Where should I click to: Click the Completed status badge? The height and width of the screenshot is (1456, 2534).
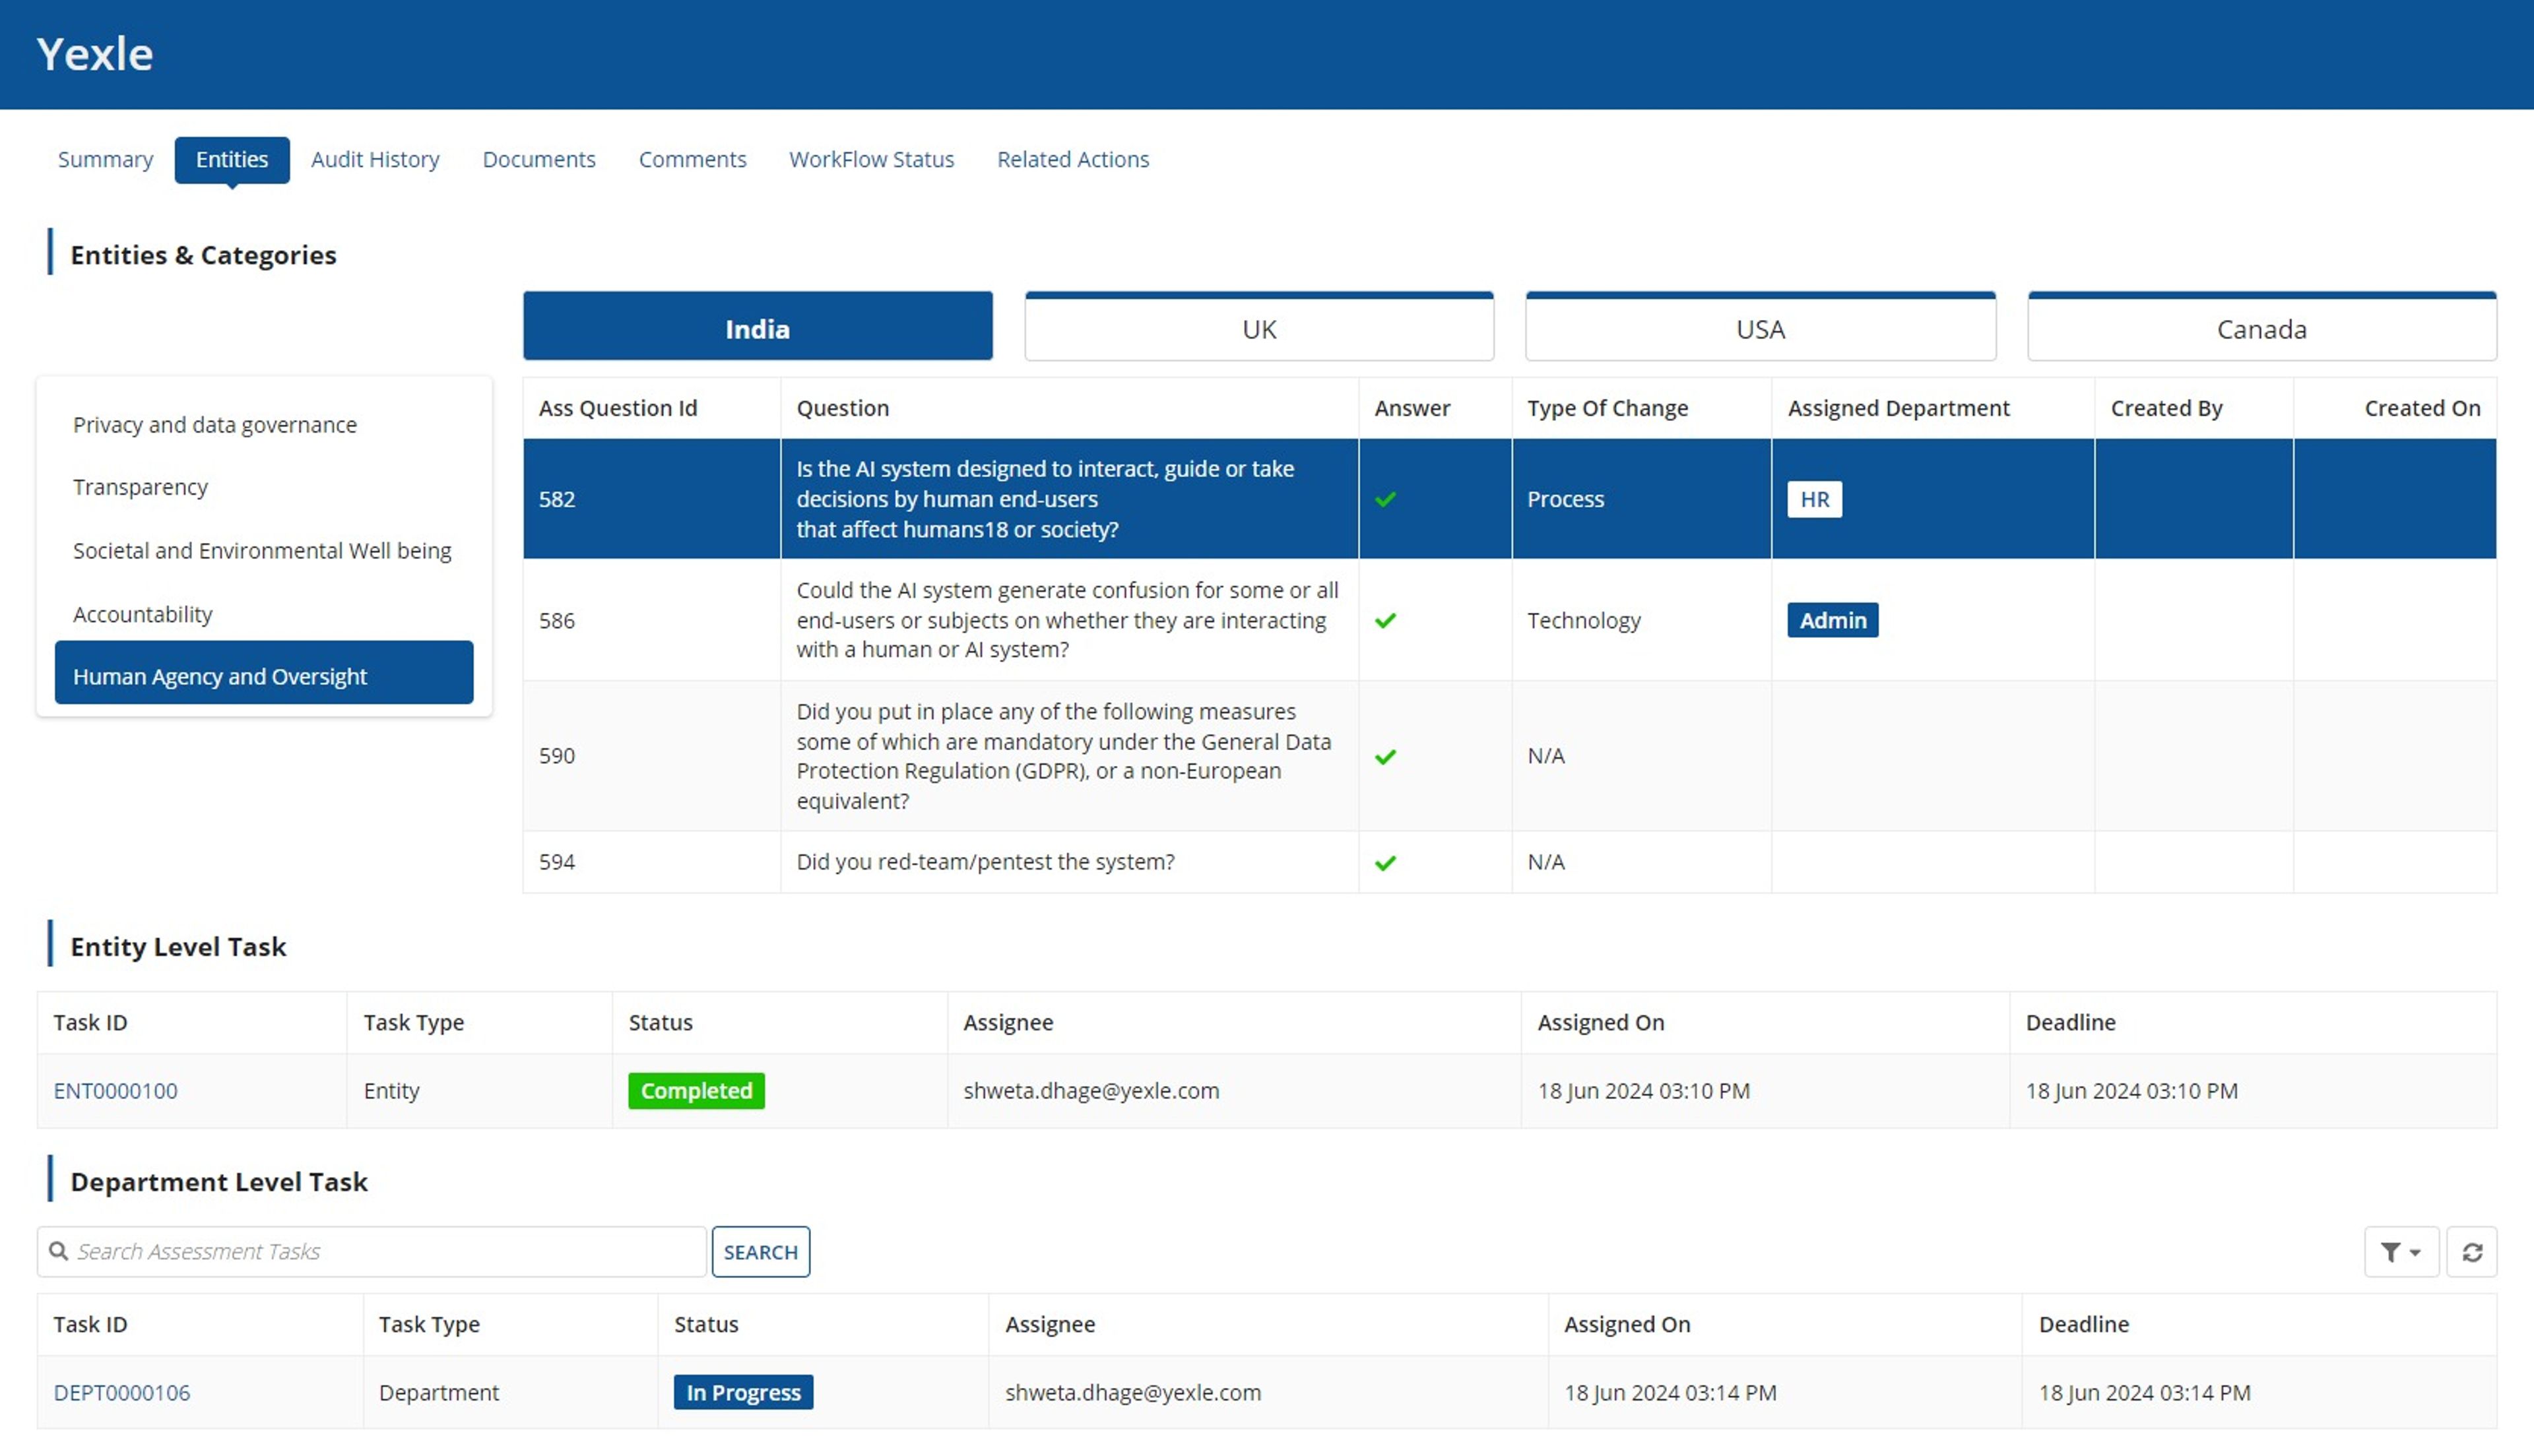696,1091
